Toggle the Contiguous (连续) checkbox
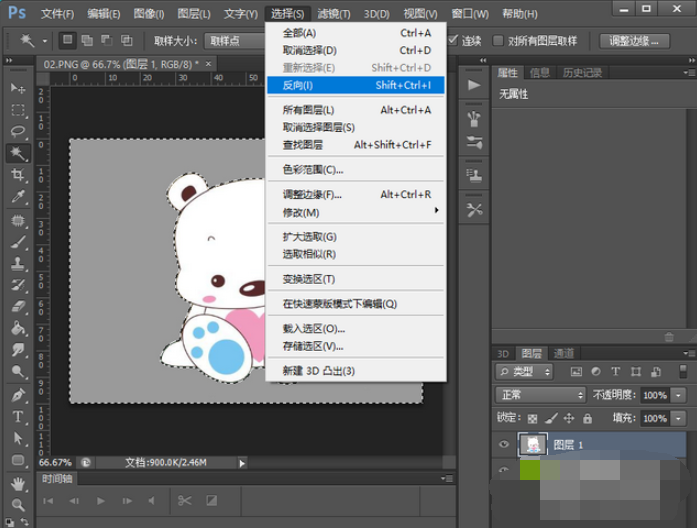697x528 pixels. (453, 40)
